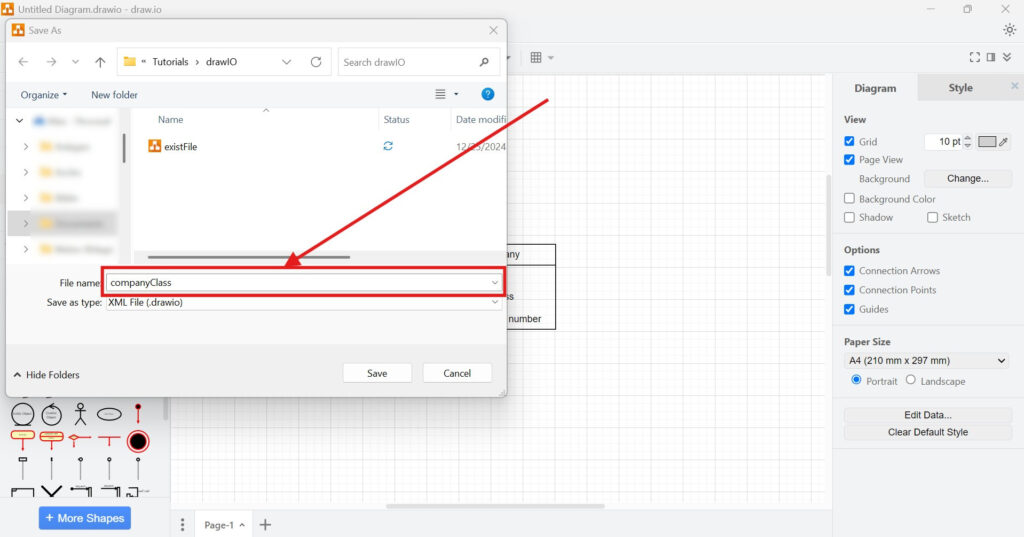This screenshot has width=1024, height=537.
Task: Click the grid color swatch
Action: click(x=987, y=142)
